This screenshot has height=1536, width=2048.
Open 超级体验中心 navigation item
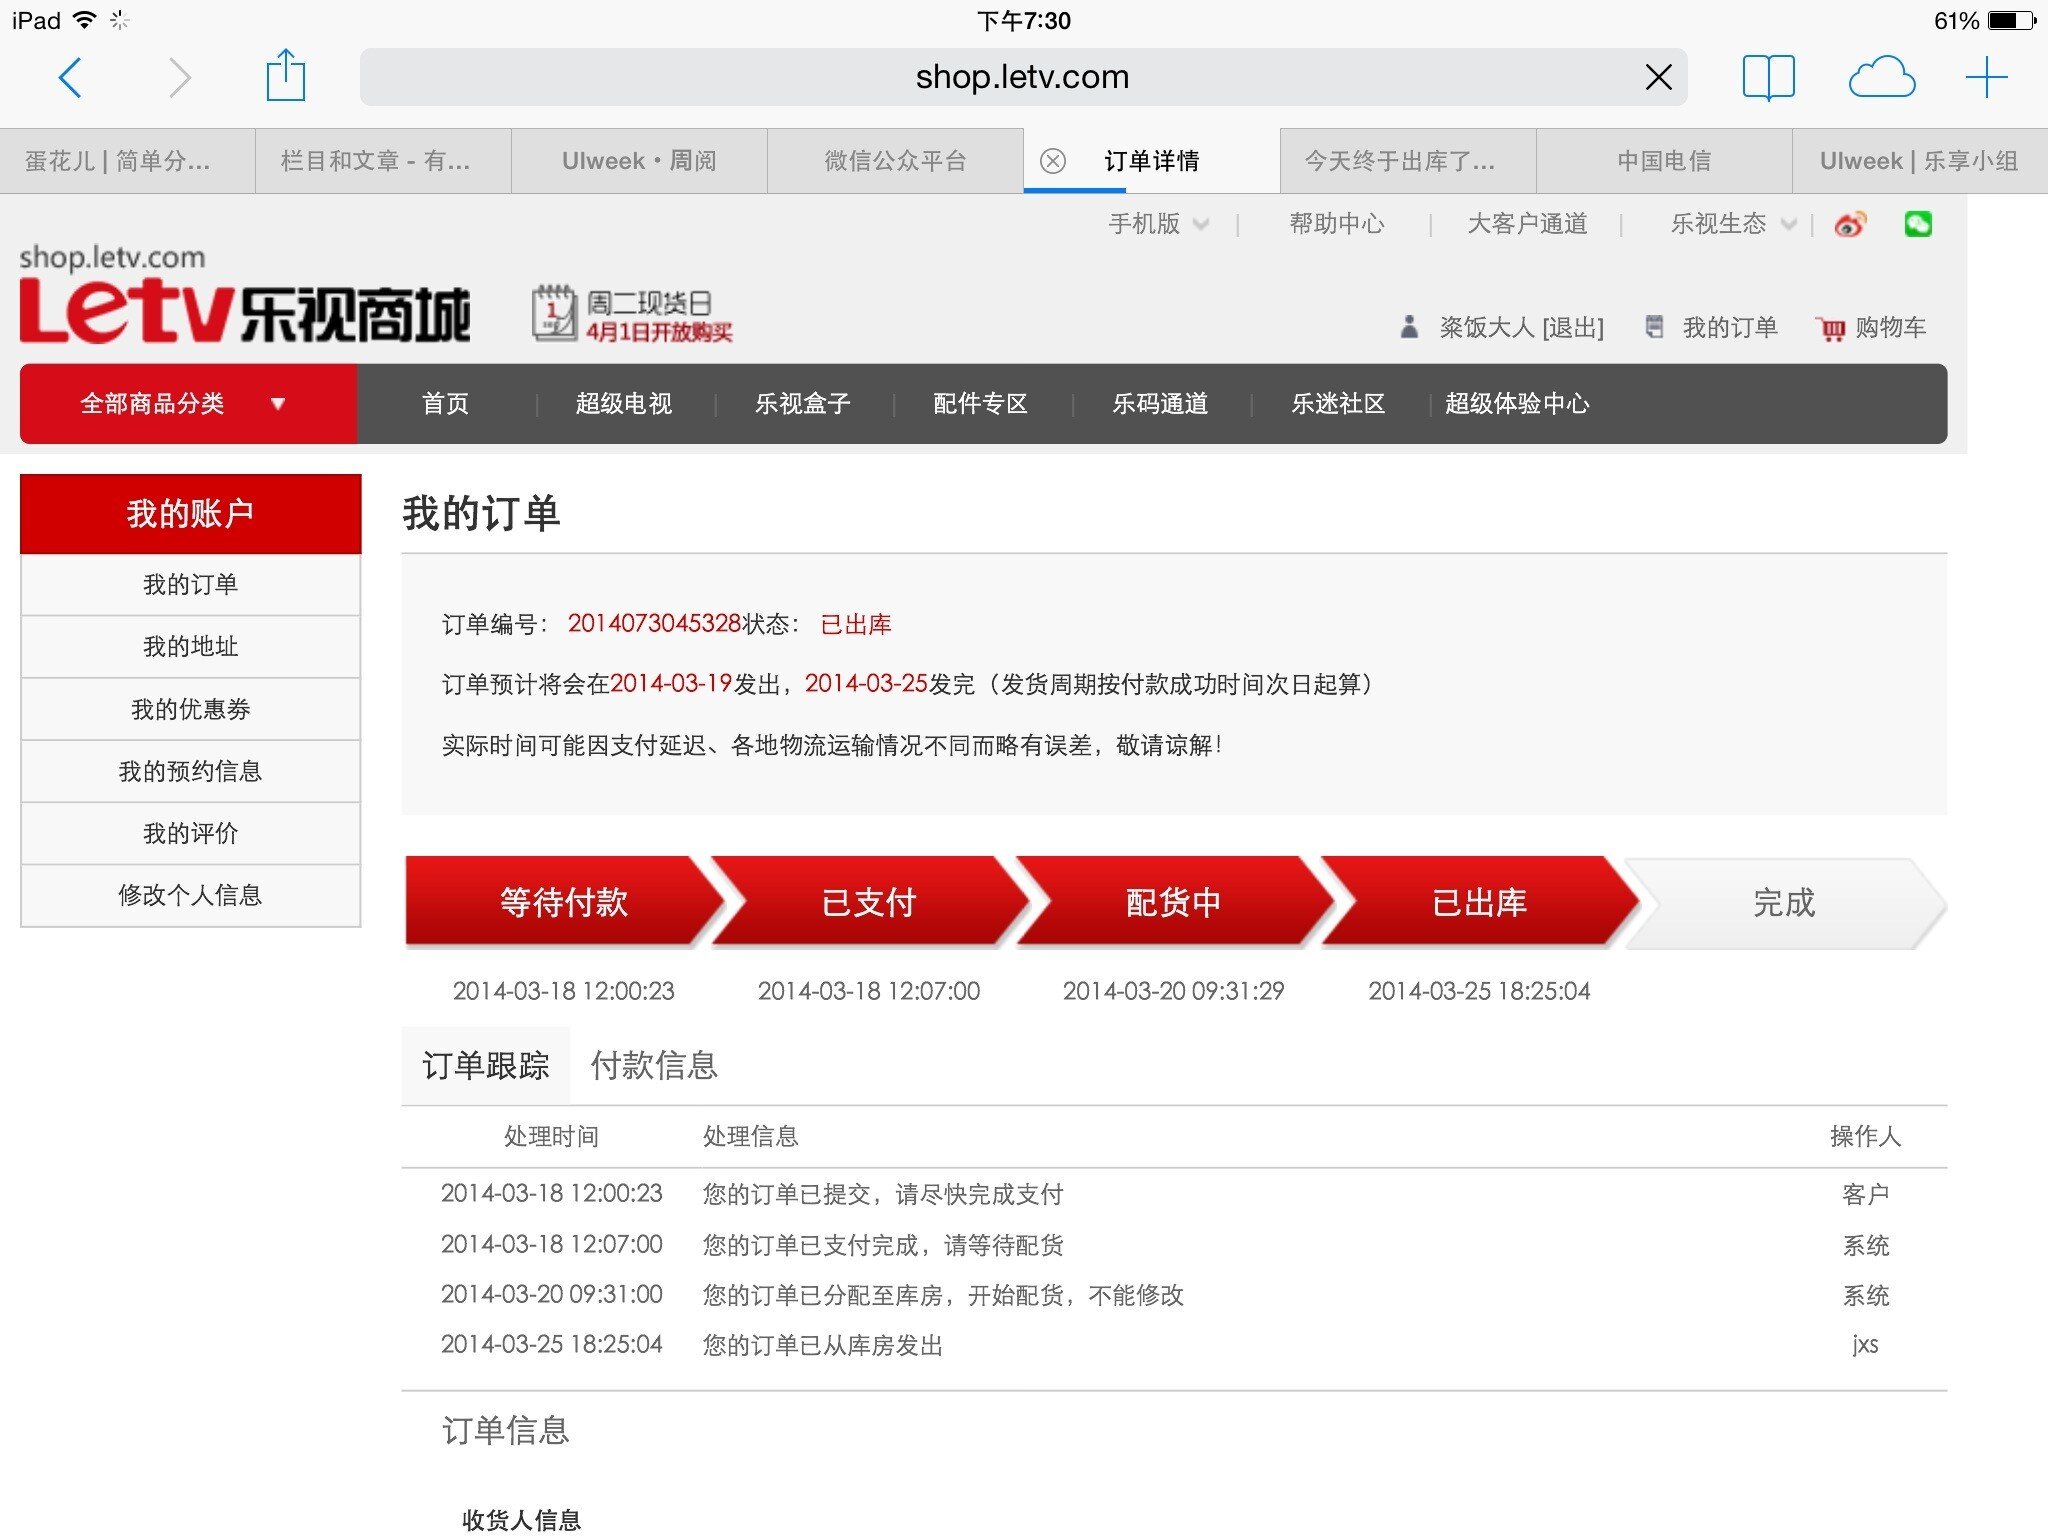(1517, 404)
